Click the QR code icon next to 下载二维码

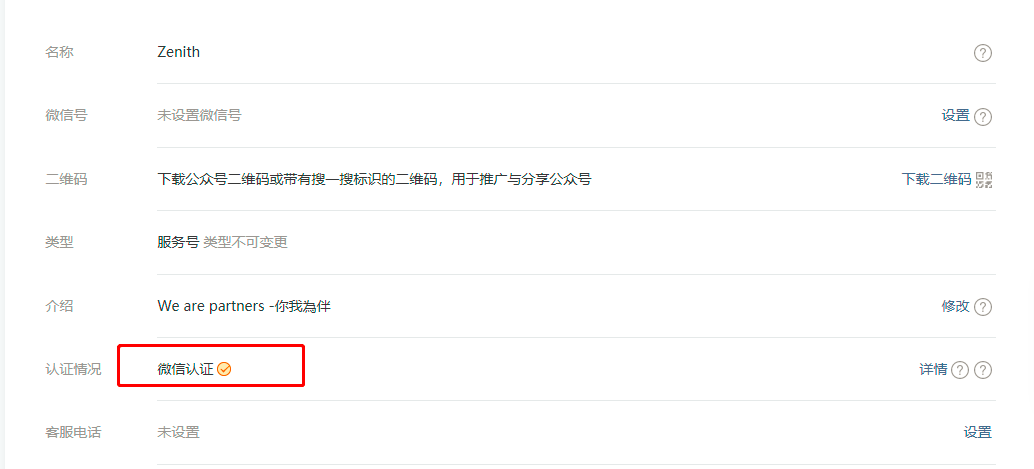[x=984, y=179]
